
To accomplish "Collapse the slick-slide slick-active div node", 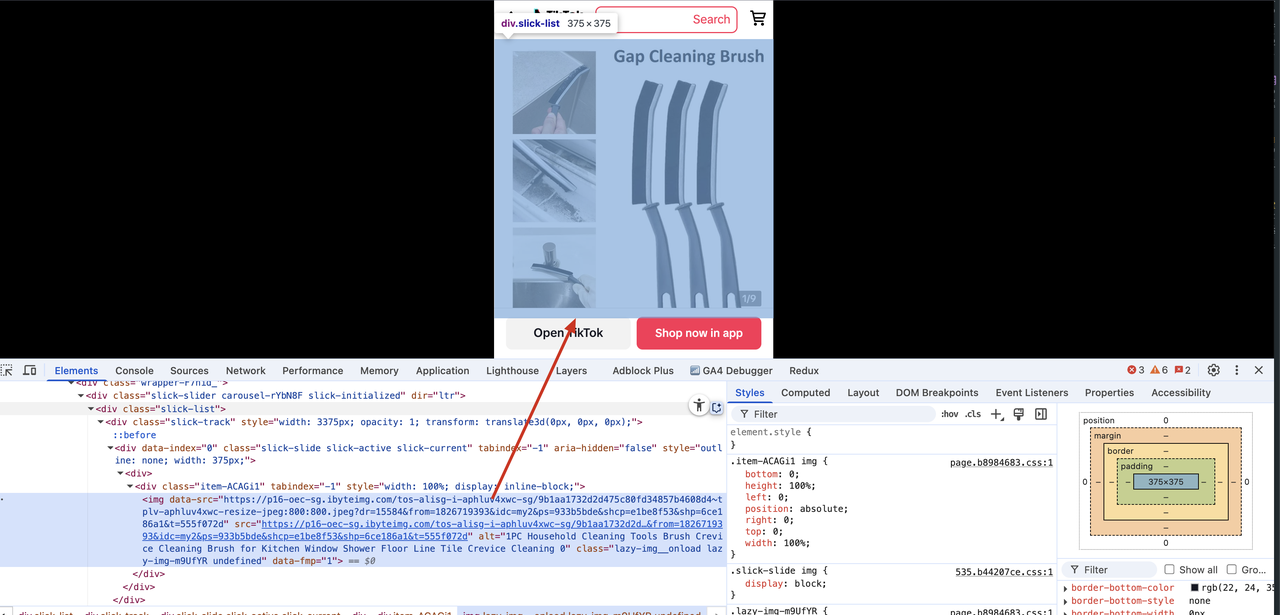I will tap(109, 448).
